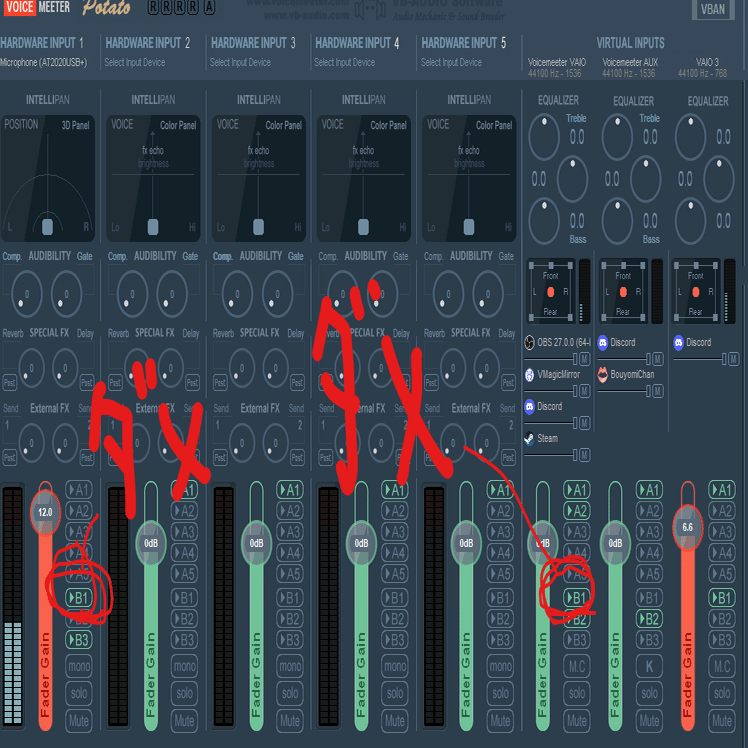748x748 pixels.
Task: Mute Steam with its M button
Action: click(x=584, y=455)
